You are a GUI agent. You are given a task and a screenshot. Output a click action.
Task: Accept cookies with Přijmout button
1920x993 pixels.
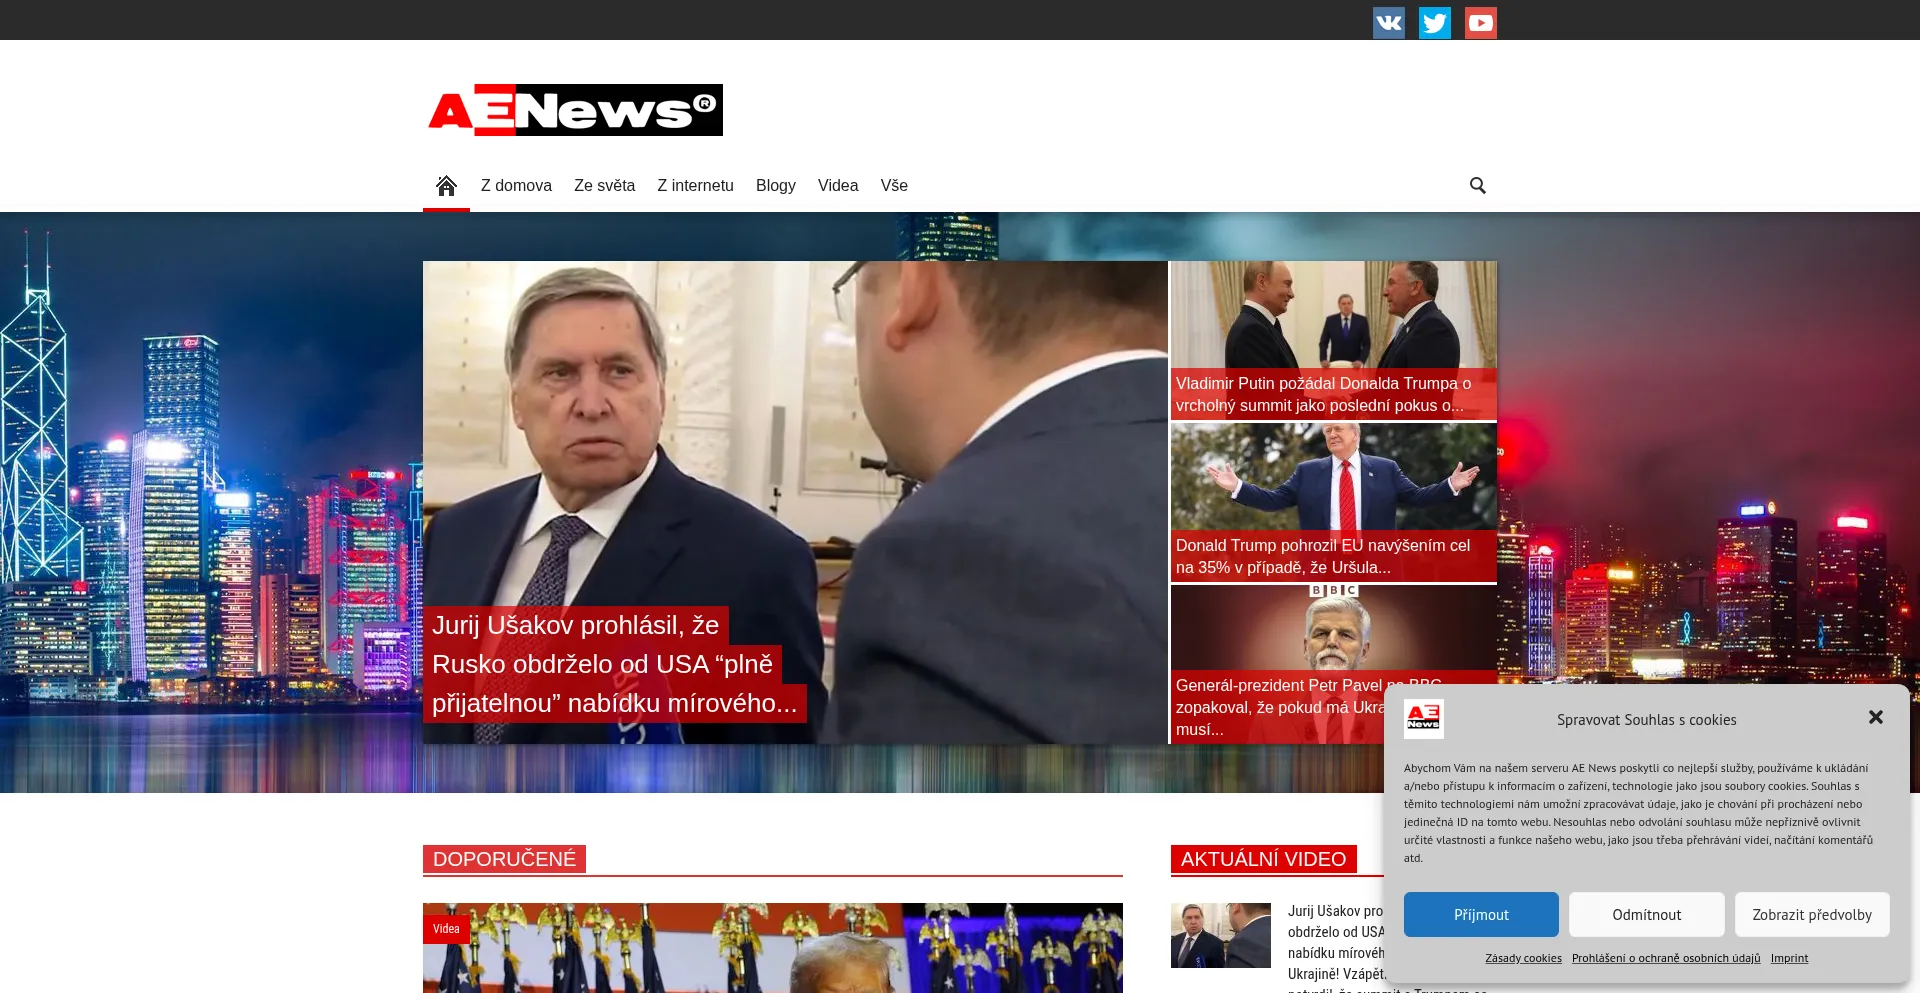pos(1480,914)
